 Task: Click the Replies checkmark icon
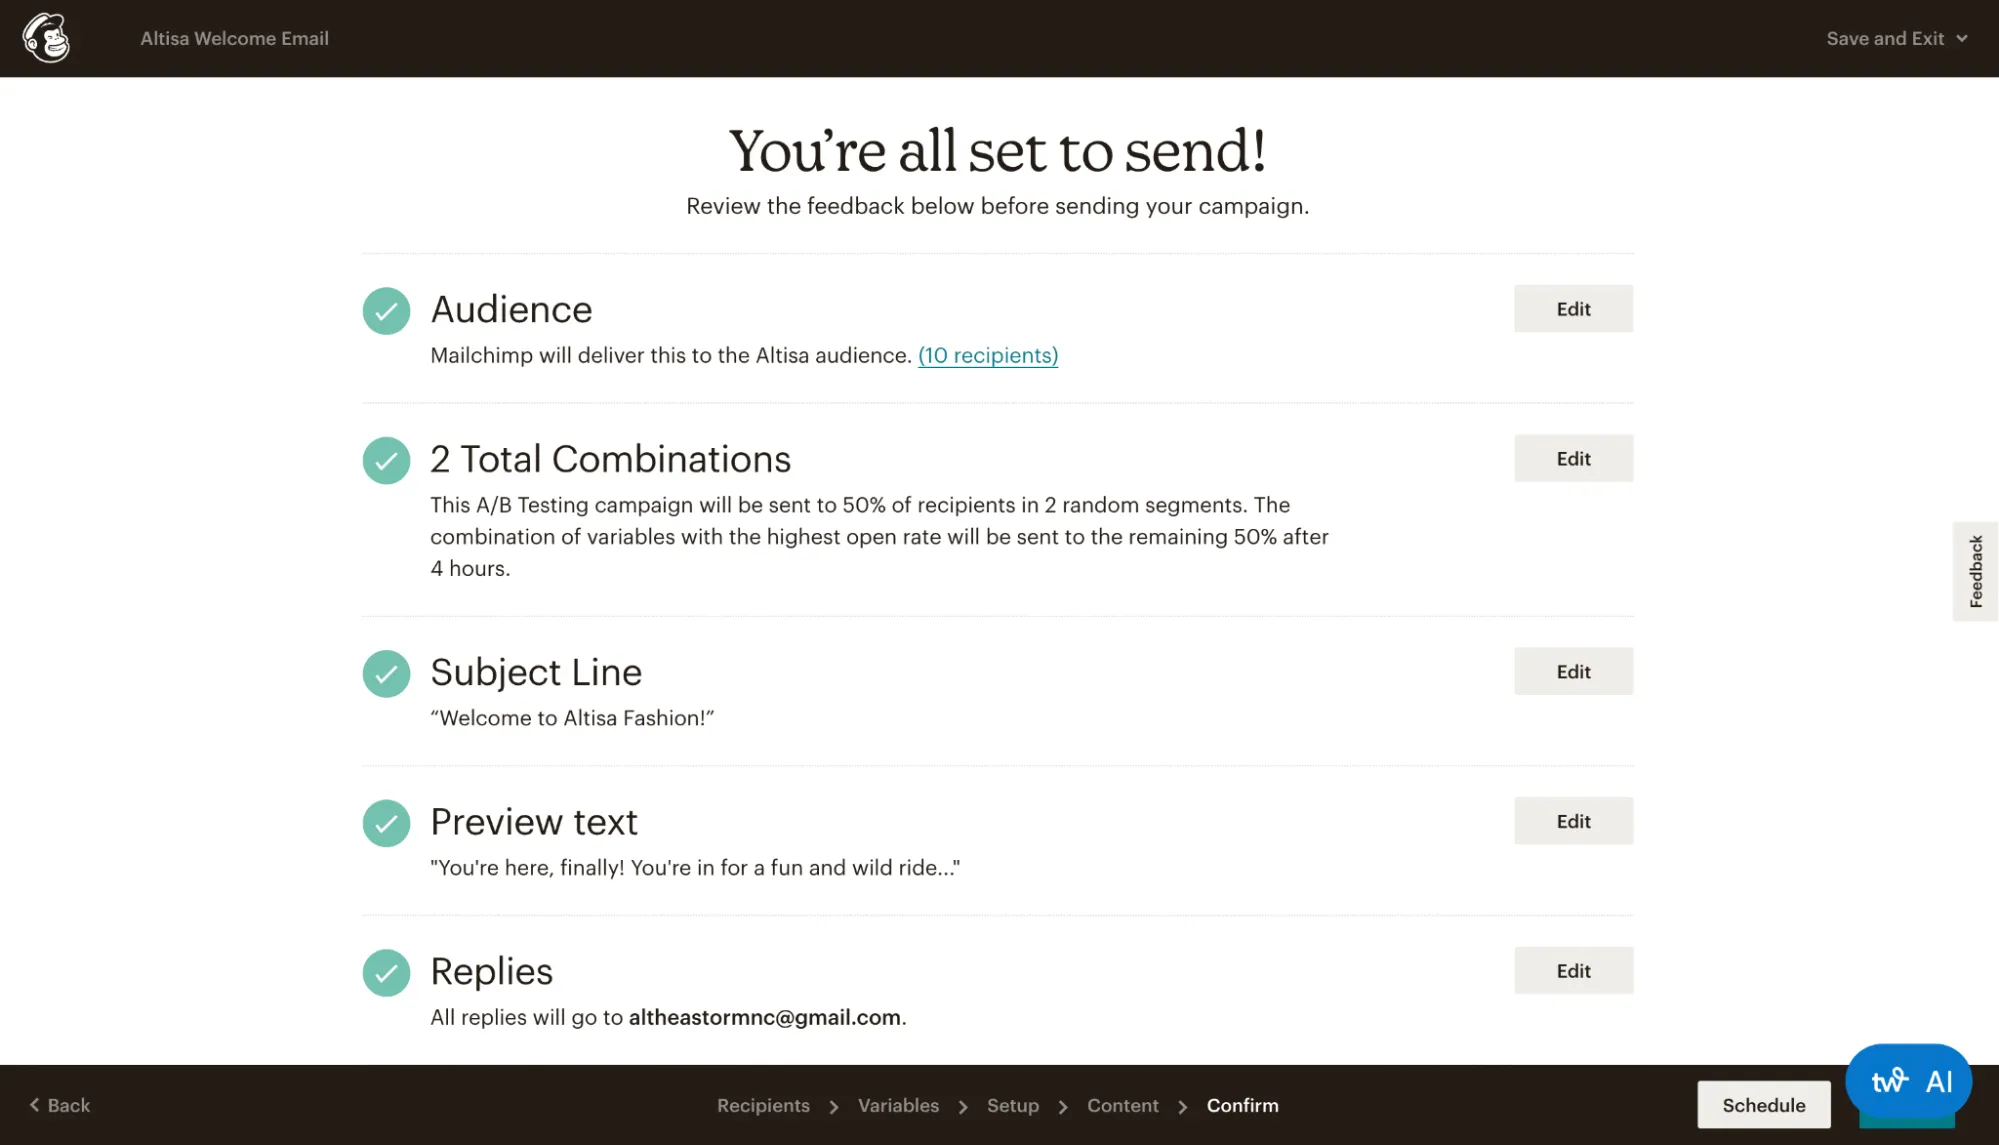pyautogui.click(x=386, y=973)
